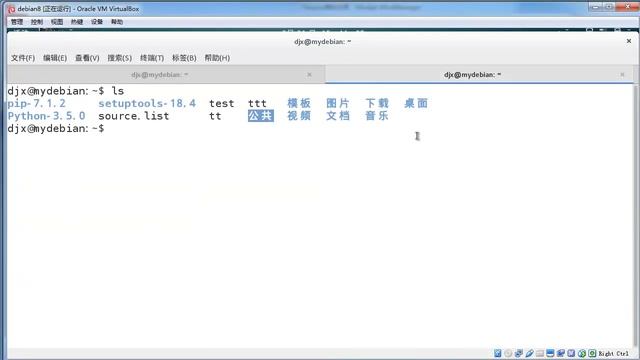Click the terminal's vertical scrollbar
This screenshot has width=640, height=360.
[636, 216]
